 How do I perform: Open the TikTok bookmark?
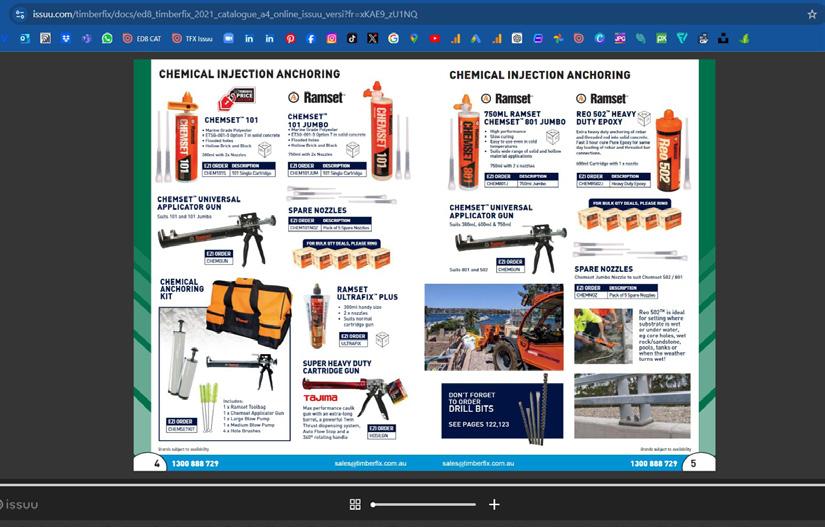(352, 38)
